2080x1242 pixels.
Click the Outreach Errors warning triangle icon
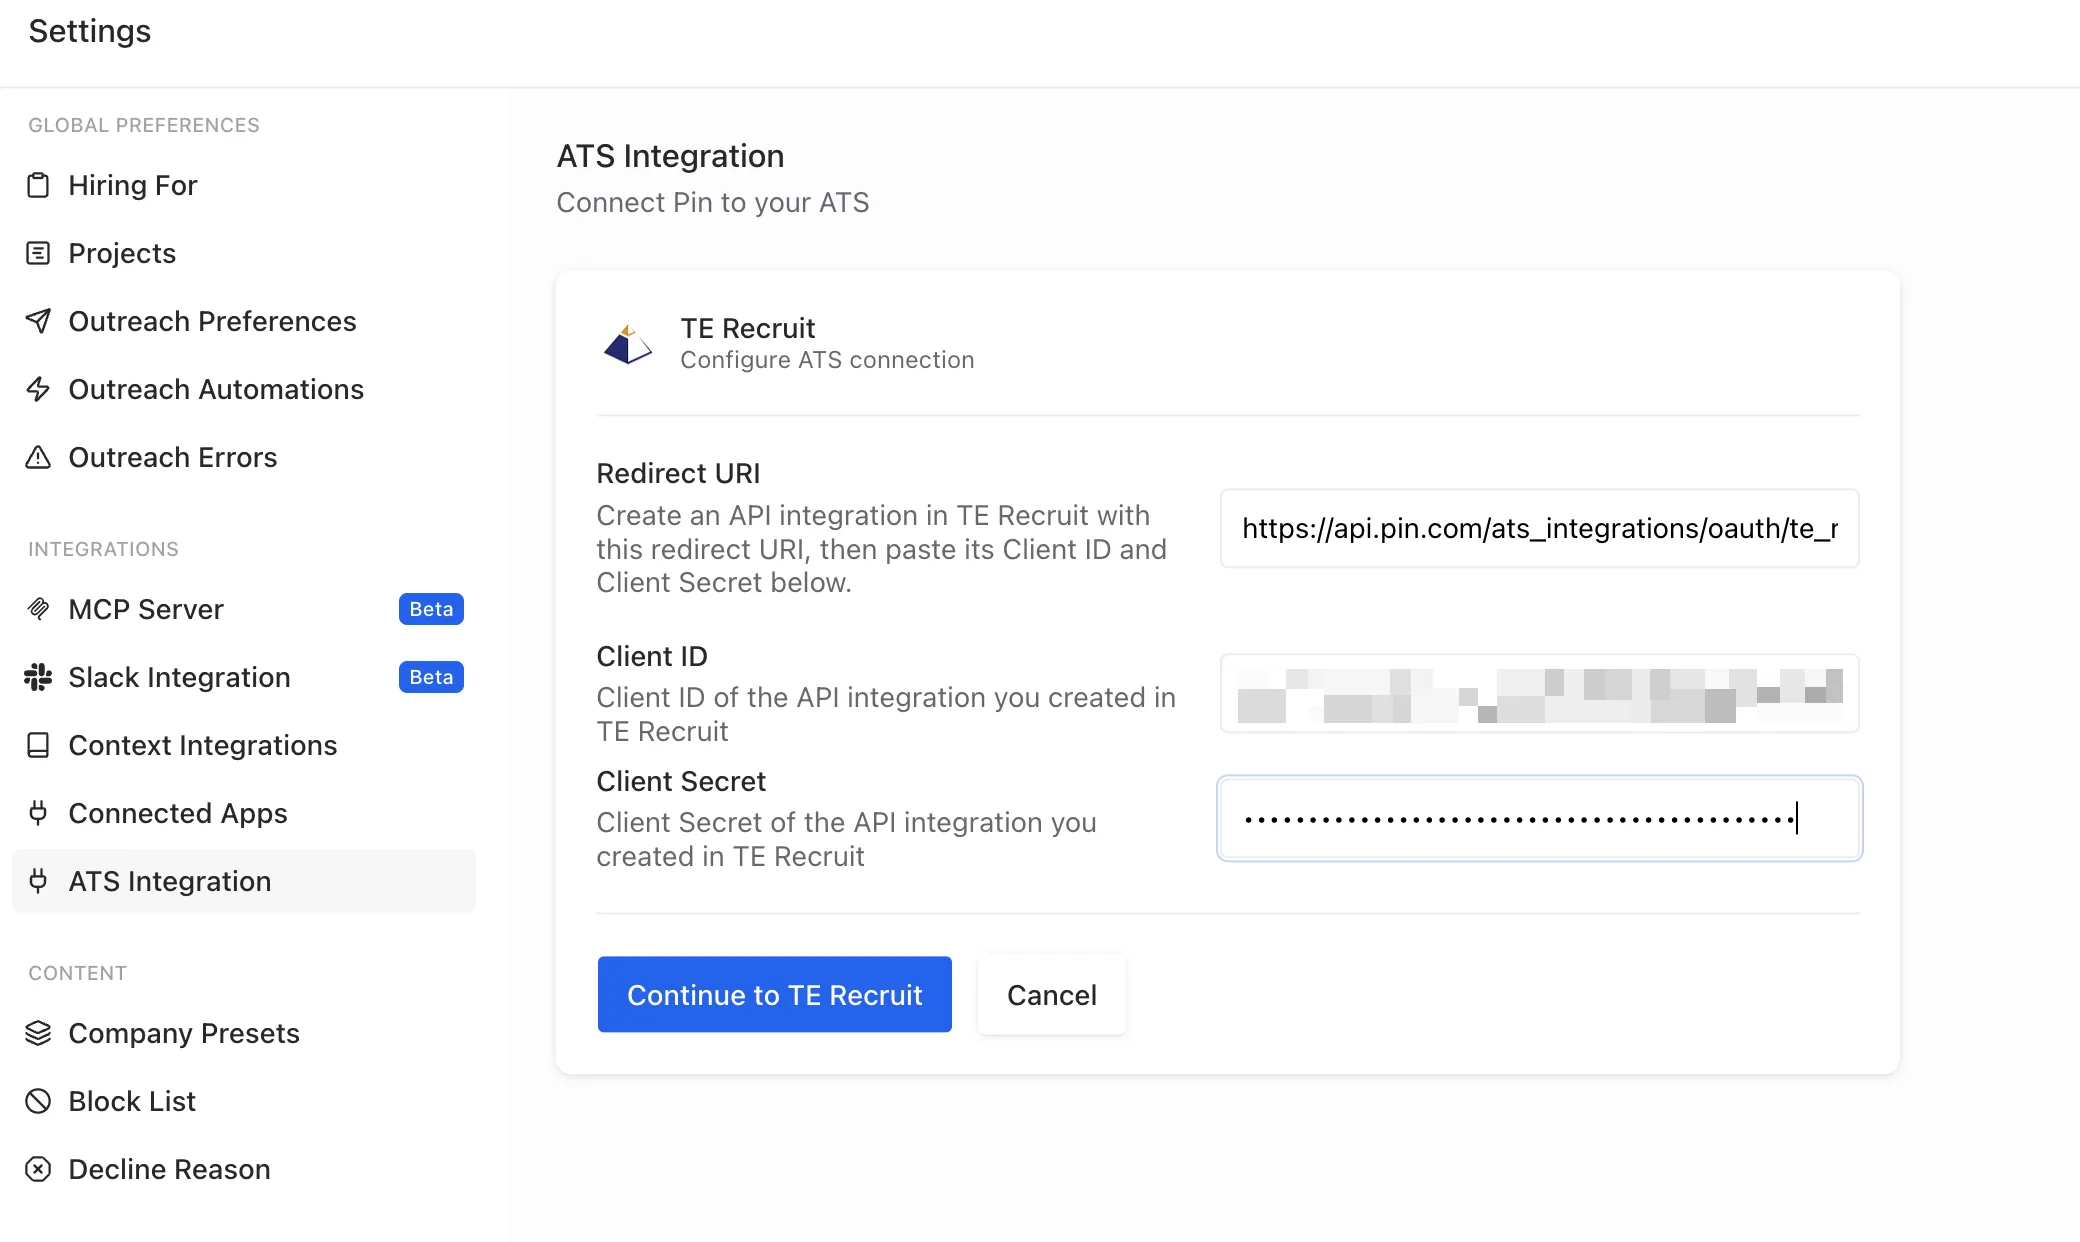(38, 457)
